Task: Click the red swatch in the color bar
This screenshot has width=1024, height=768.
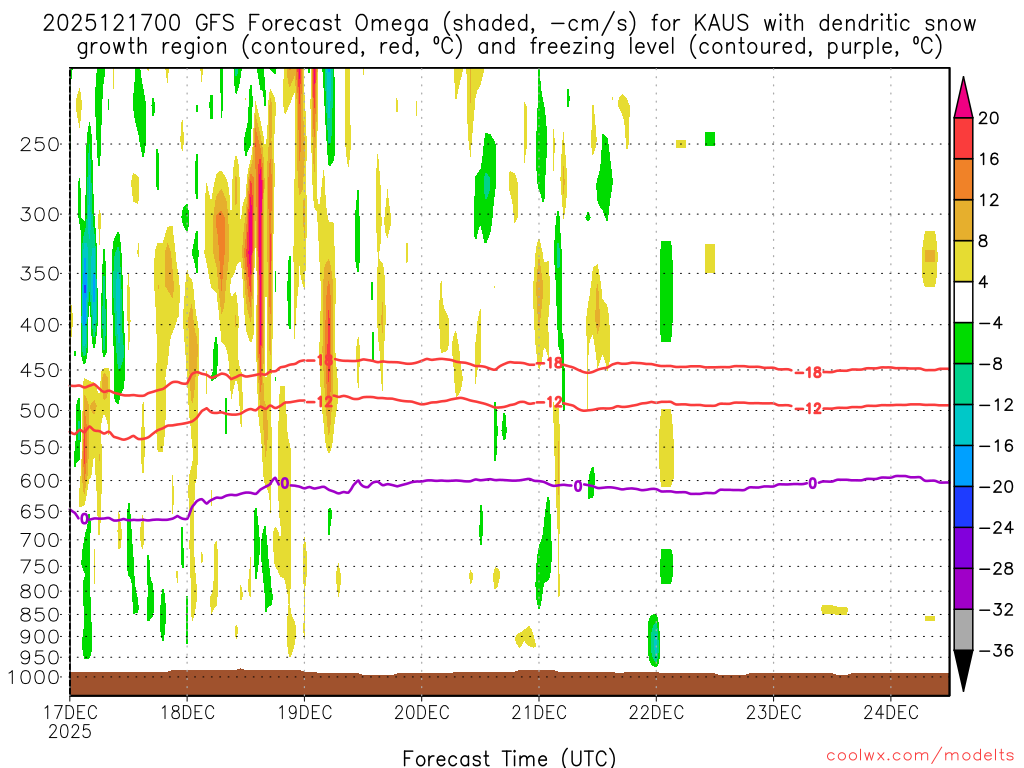Action: (x=963, y=138)
